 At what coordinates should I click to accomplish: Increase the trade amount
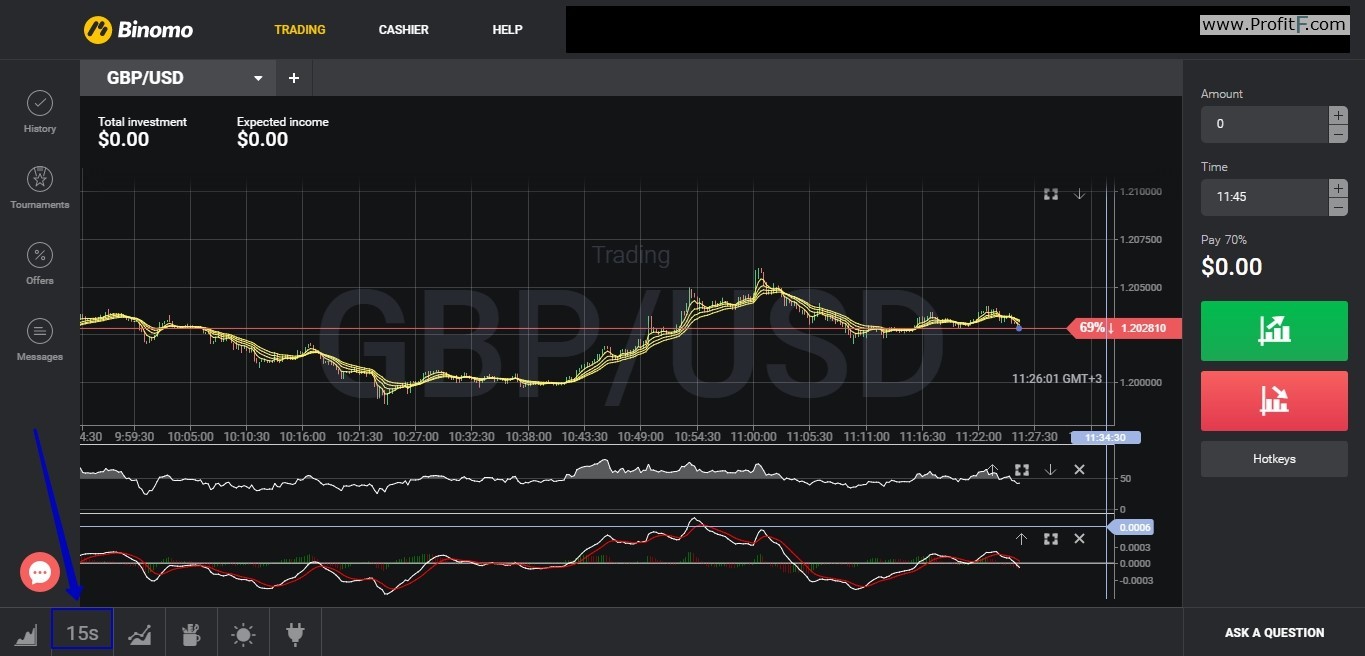click(x=1338, y=115)
